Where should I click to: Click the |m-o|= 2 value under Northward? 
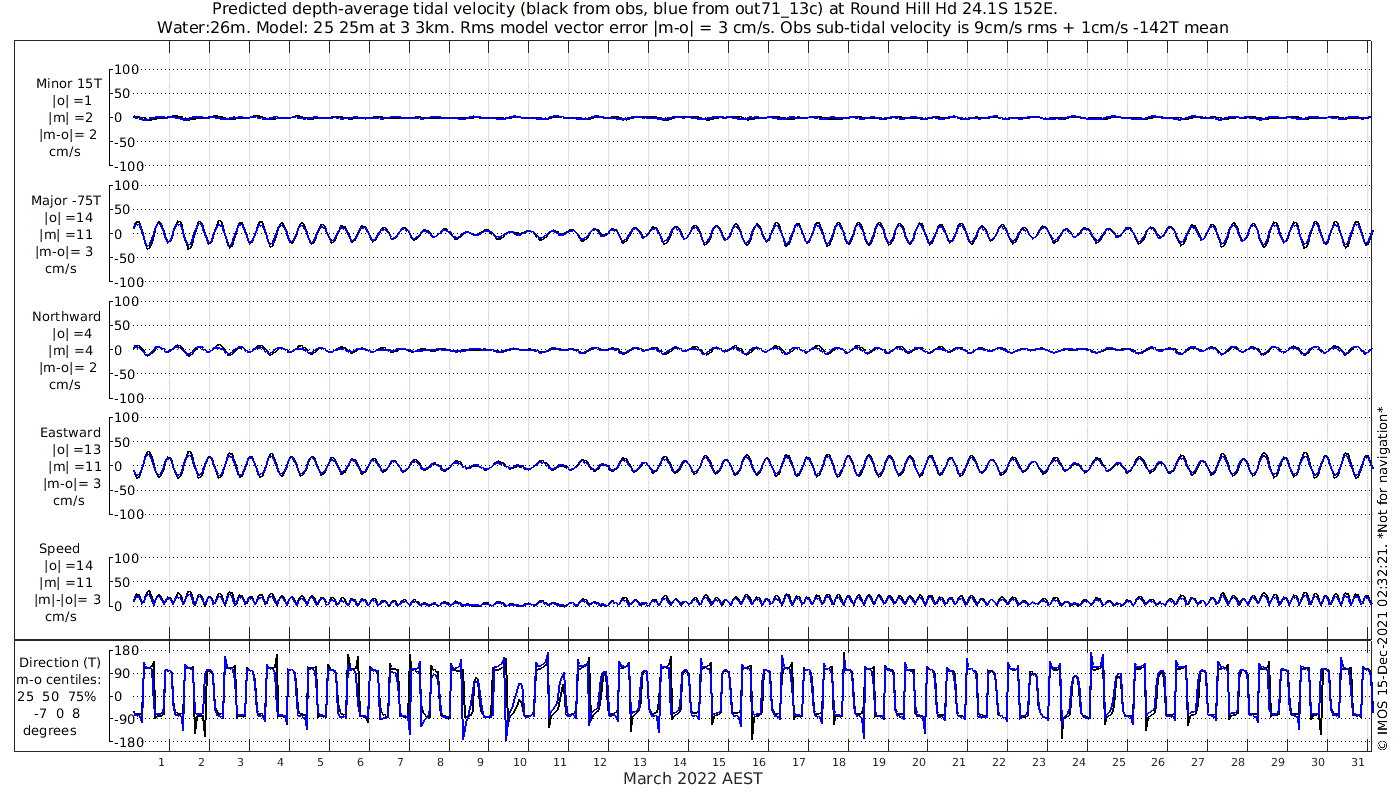pyautogui.click(x=68, y=367)
